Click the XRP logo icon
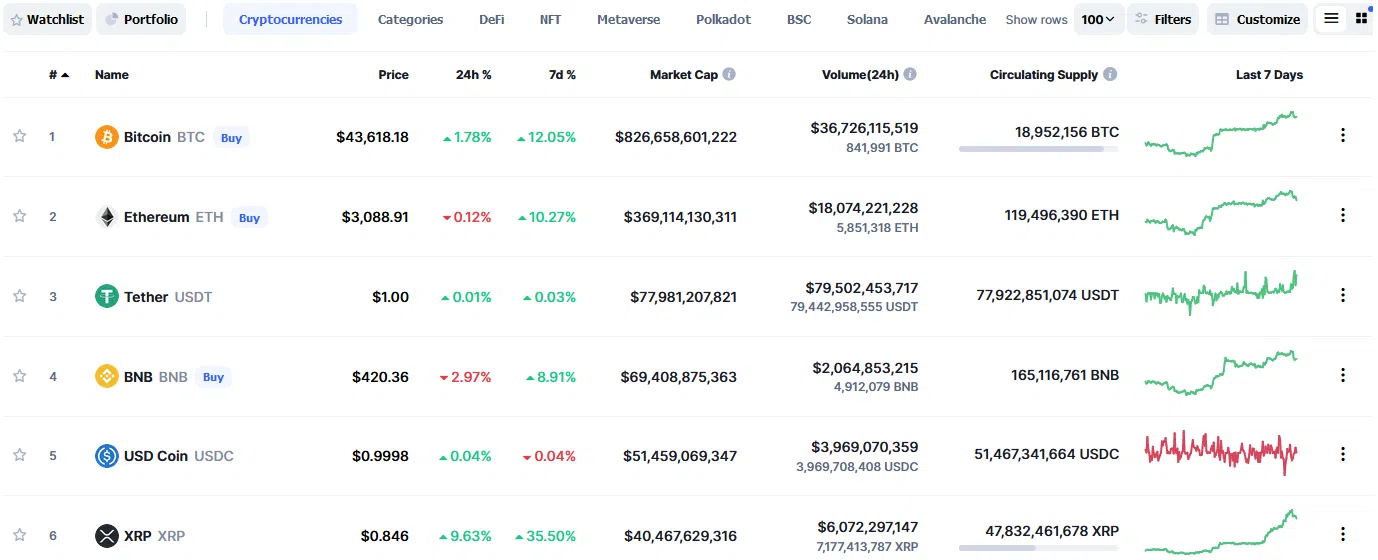 [x=107, y=536]
